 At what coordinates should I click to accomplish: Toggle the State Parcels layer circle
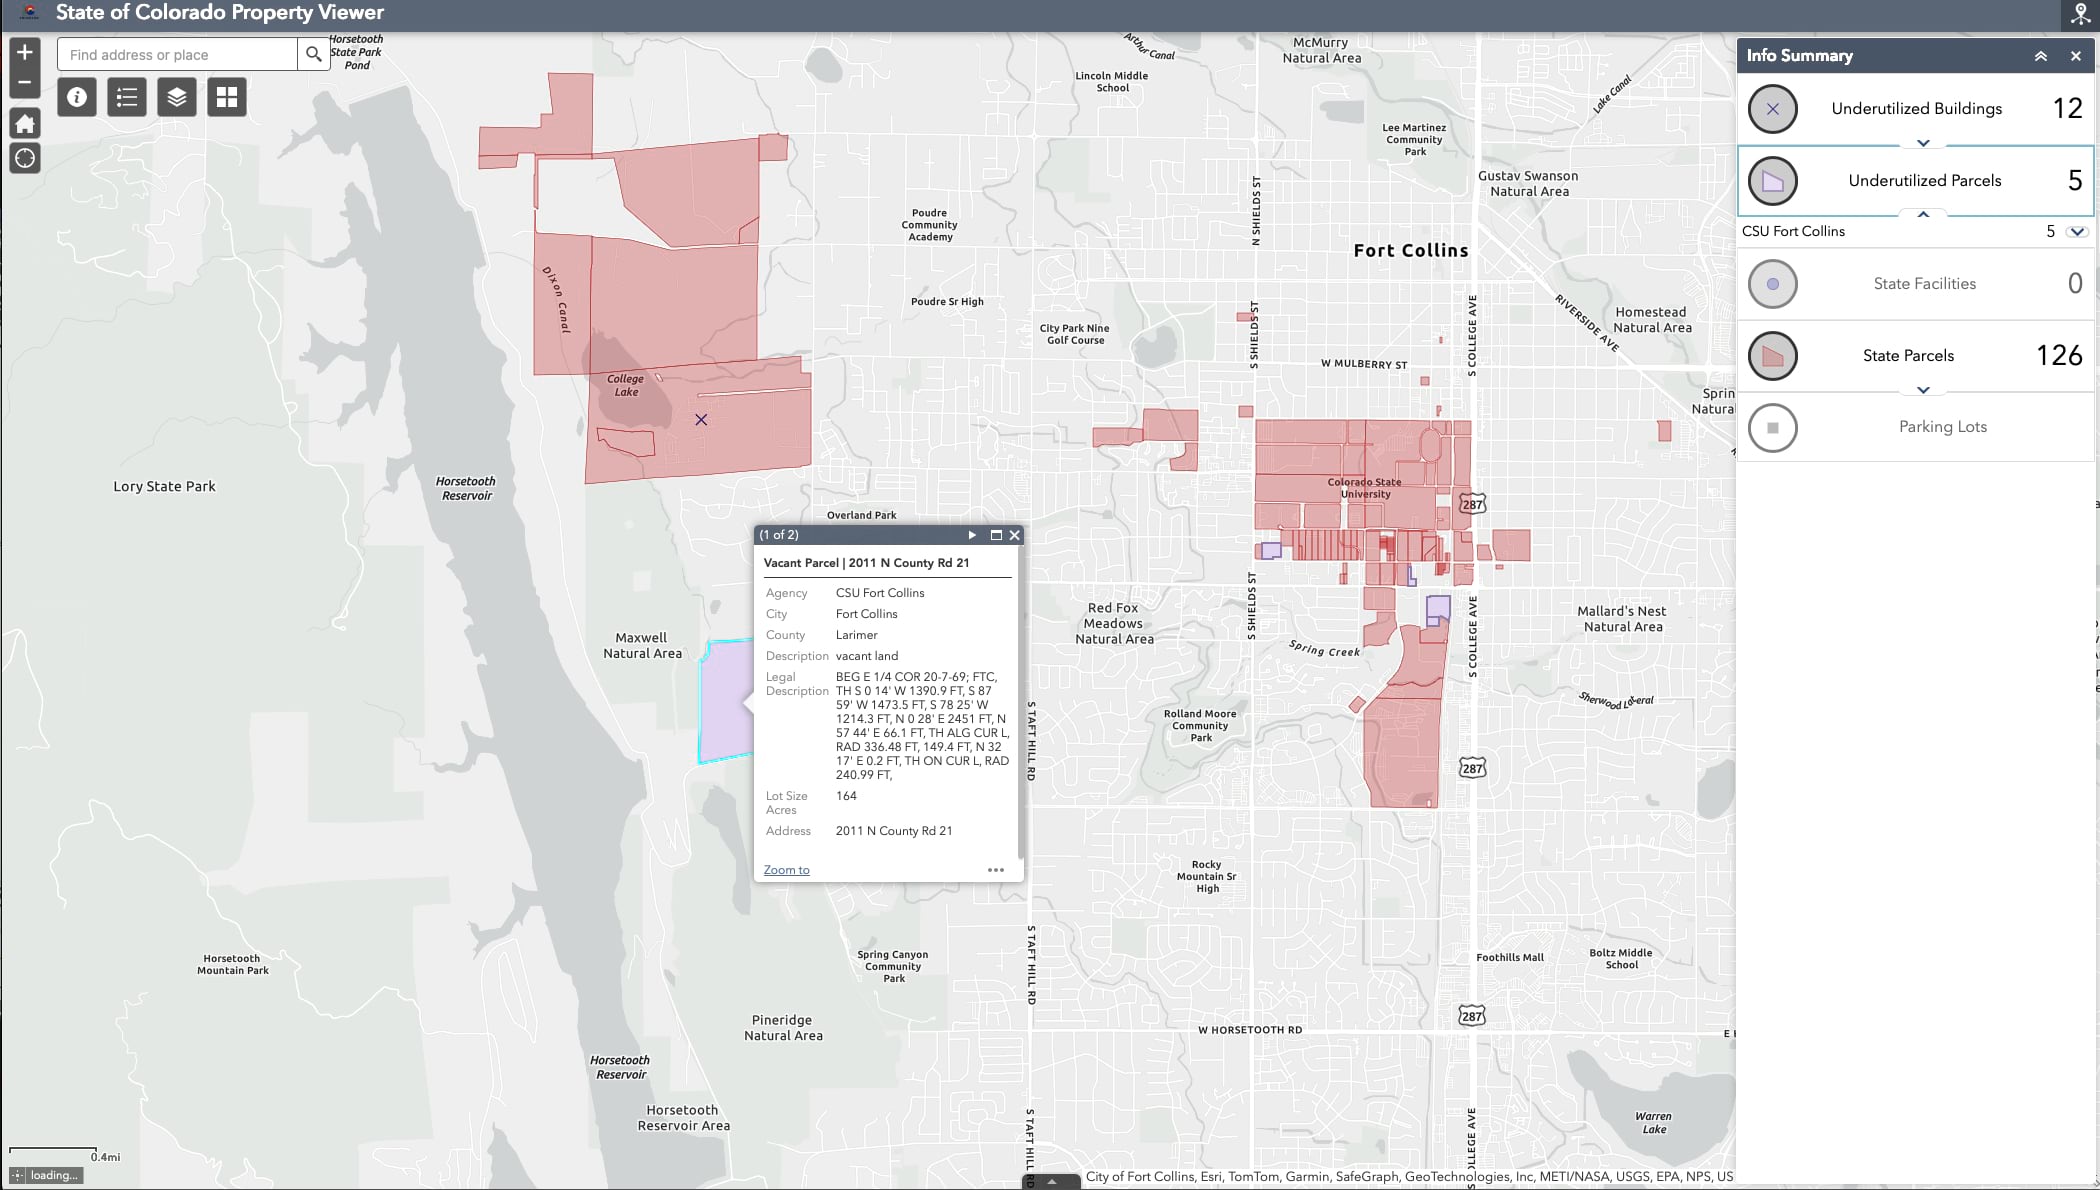tap(1772, 356)
